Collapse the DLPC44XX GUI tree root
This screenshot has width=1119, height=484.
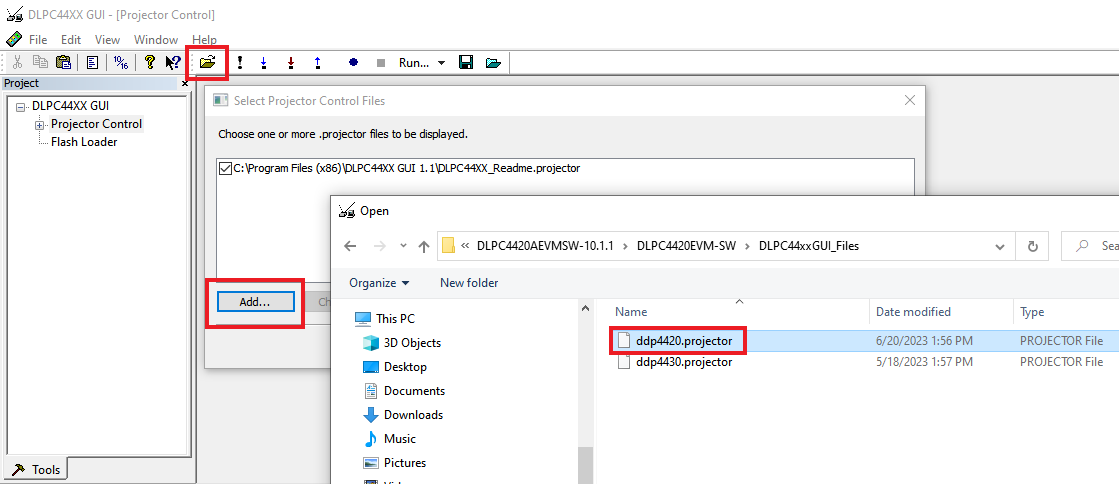tap(20, 107)
